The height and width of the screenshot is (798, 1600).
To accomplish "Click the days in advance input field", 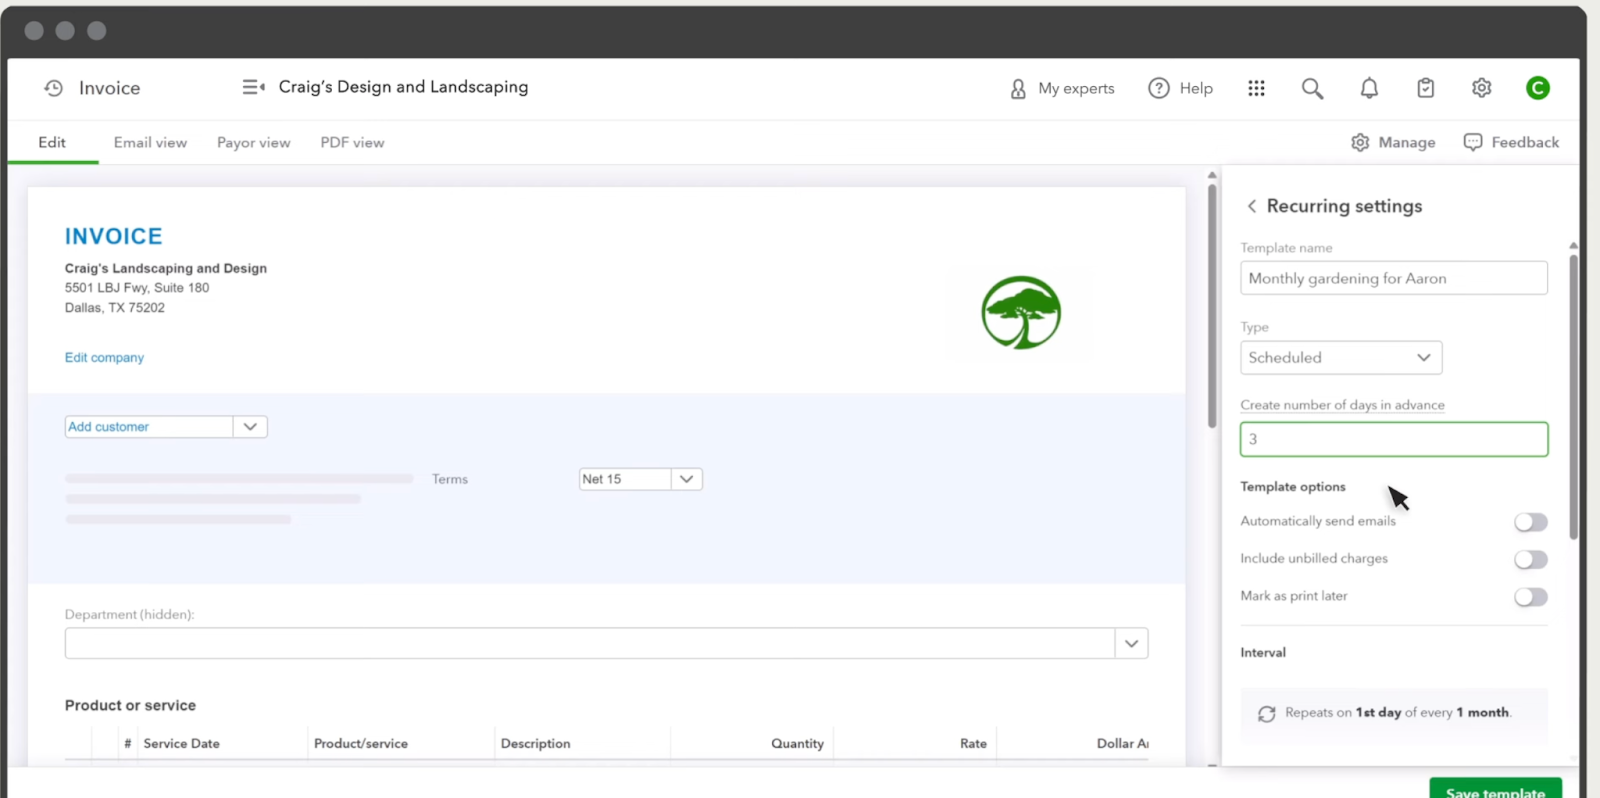I will (x=1394, y=439).
